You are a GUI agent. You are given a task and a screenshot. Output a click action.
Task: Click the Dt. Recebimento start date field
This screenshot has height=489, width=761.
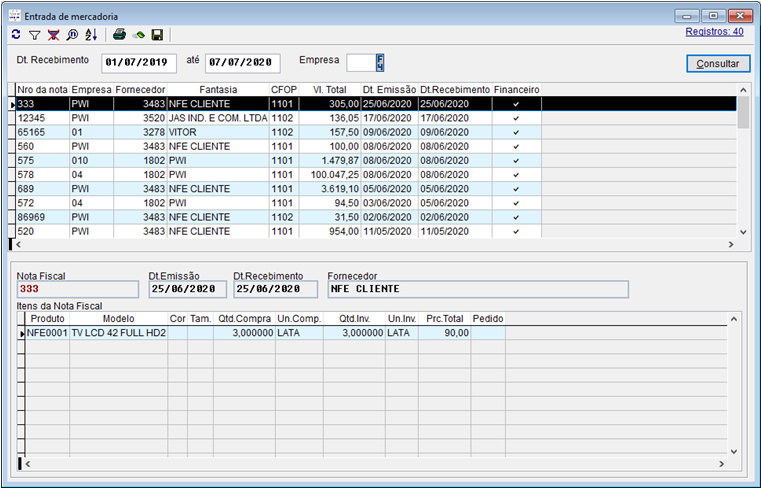click(x=139, y=64)
